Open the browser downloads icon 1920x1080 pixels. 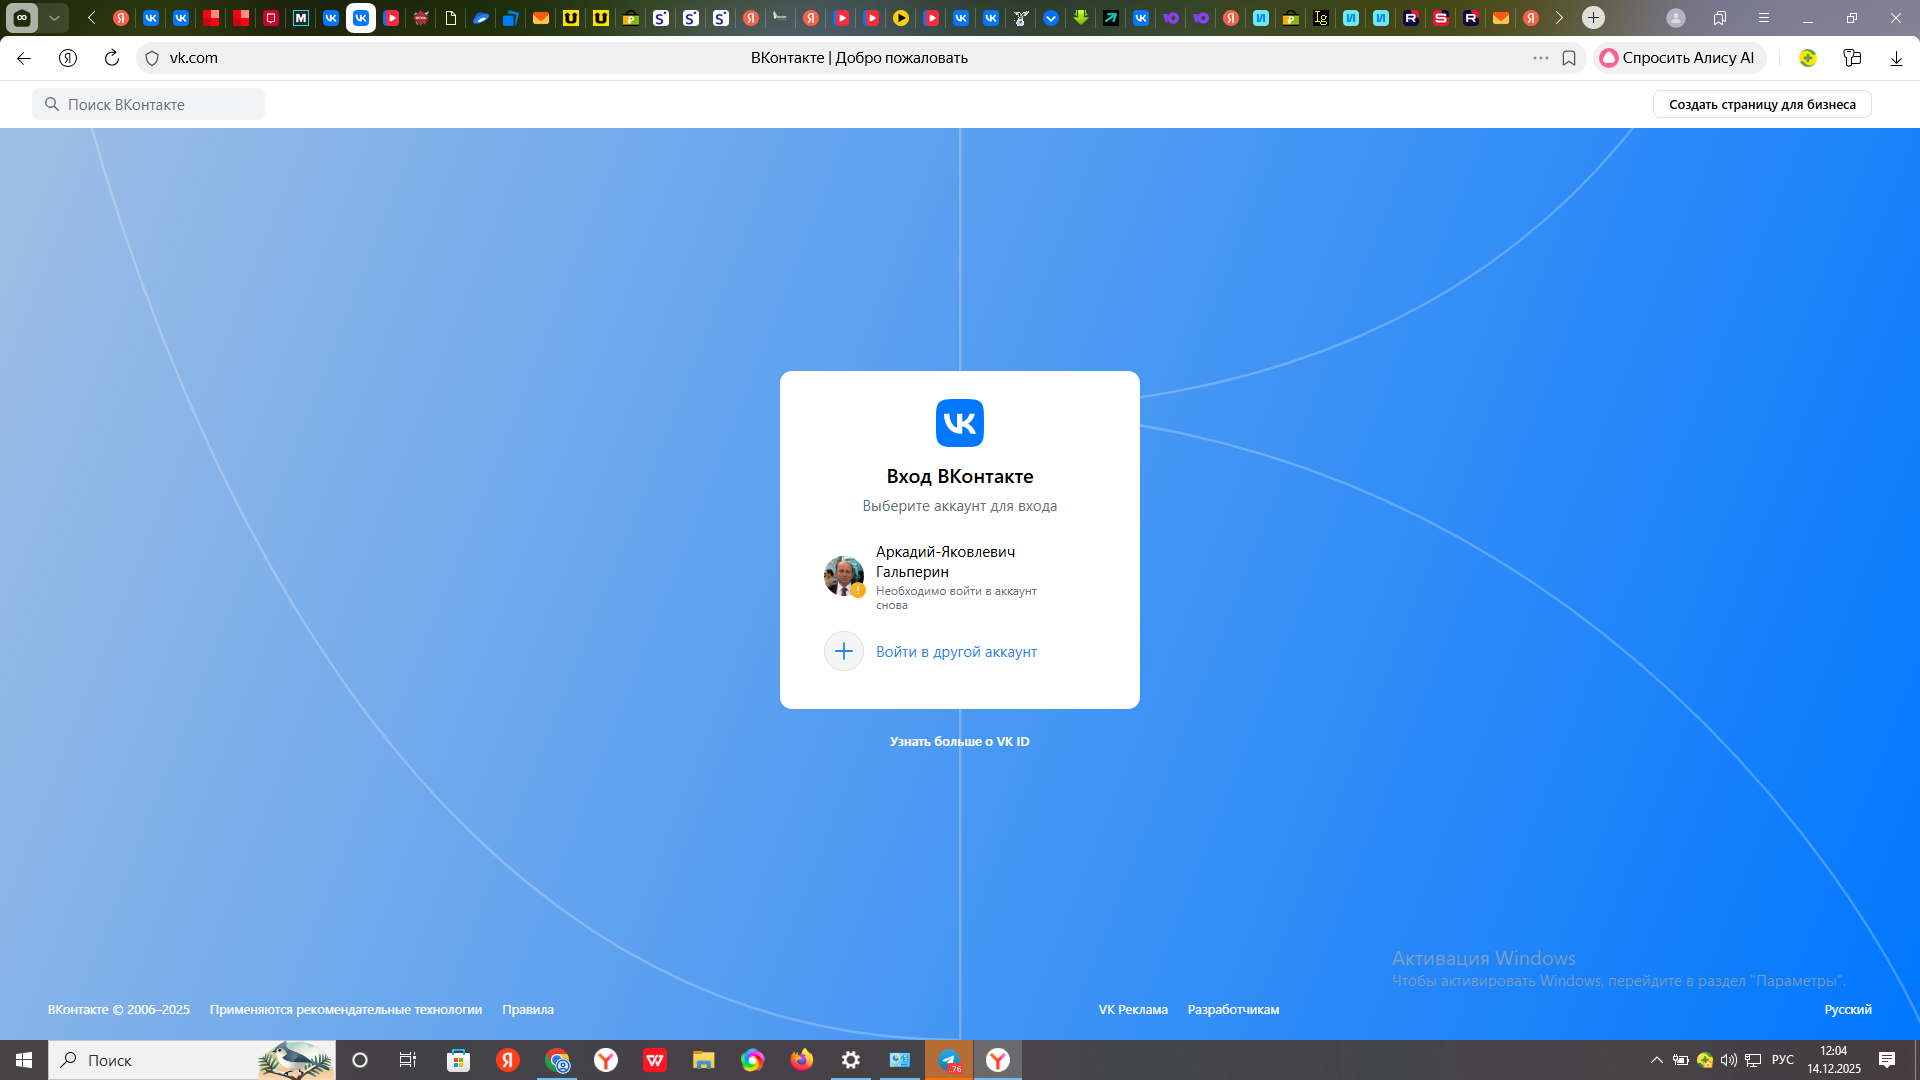click(1896, 58)
